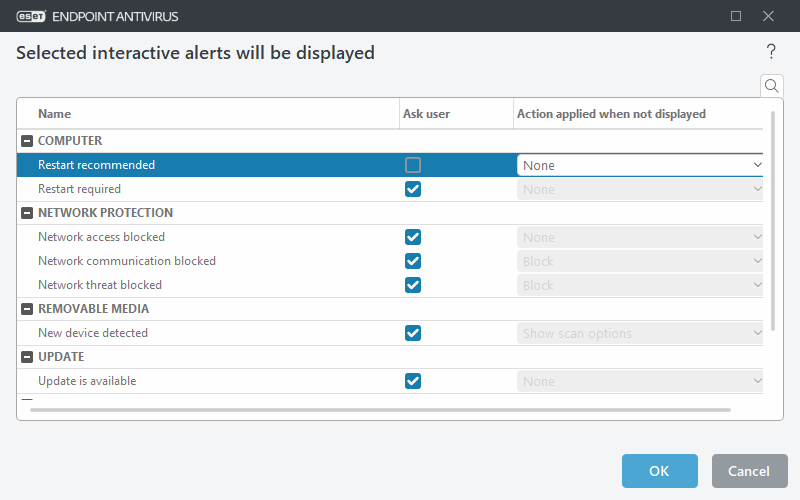
Task: Select the Restart recommended row
Action: click(390, 165)
